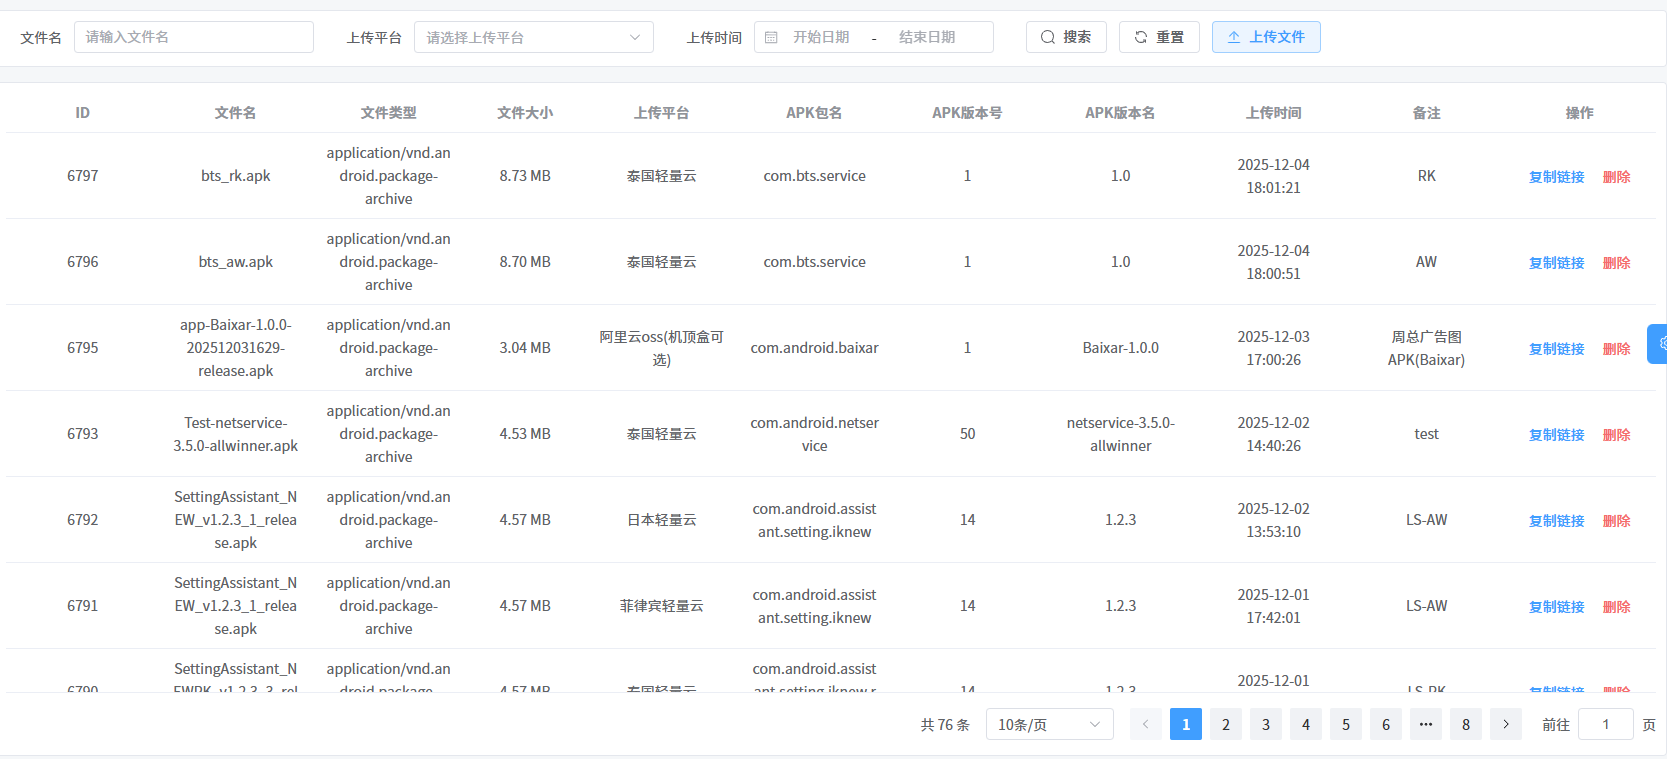Go to page 2 in pagination
The width and height of the screenshot is (1667, 759).
point(1226,724)
